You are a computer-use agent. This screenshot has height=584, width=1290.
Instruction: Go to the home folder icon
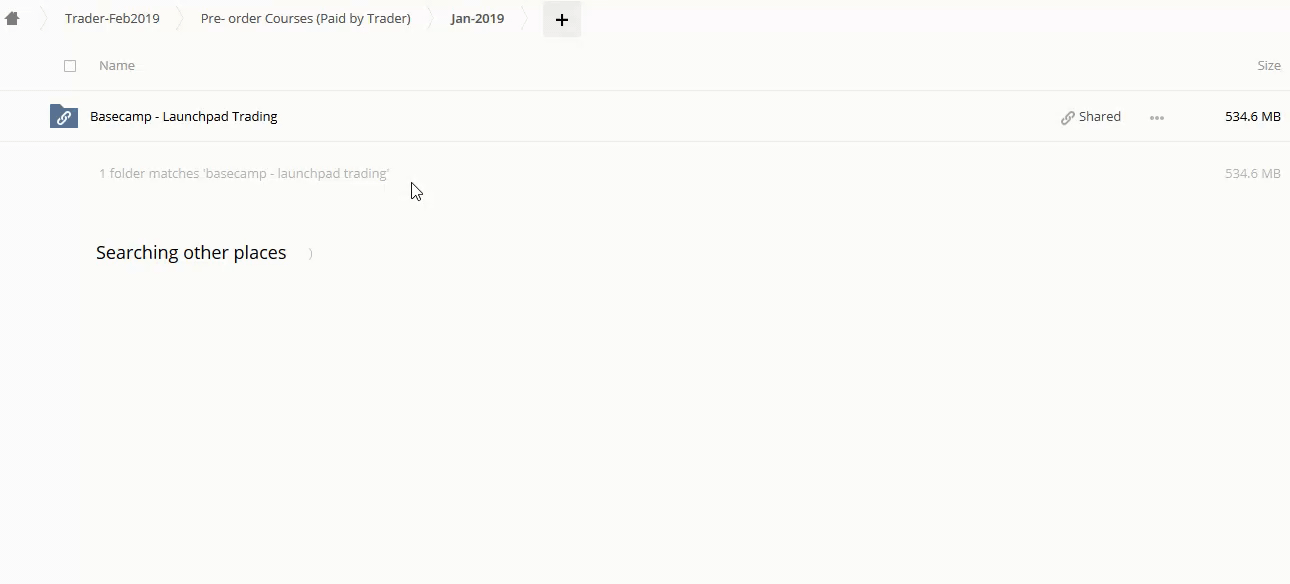tap(12, 18)
